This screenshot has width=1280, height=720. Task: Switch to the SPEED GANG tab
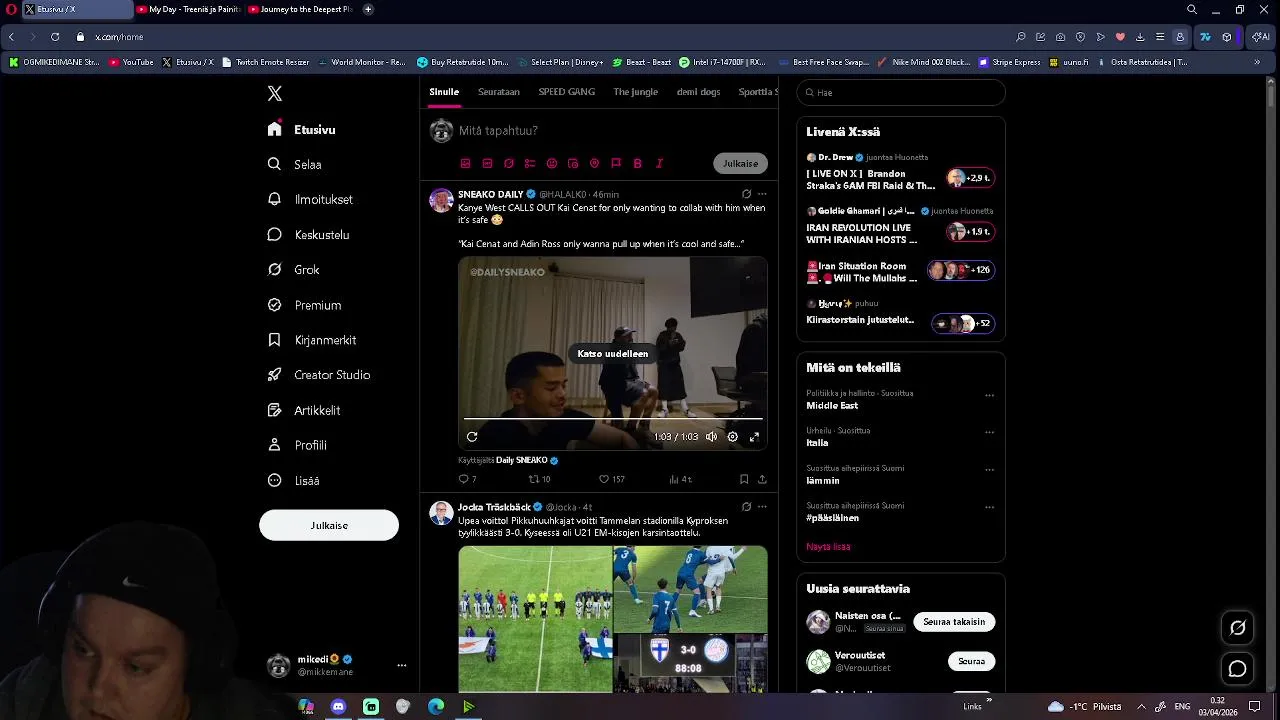[567, 92]
